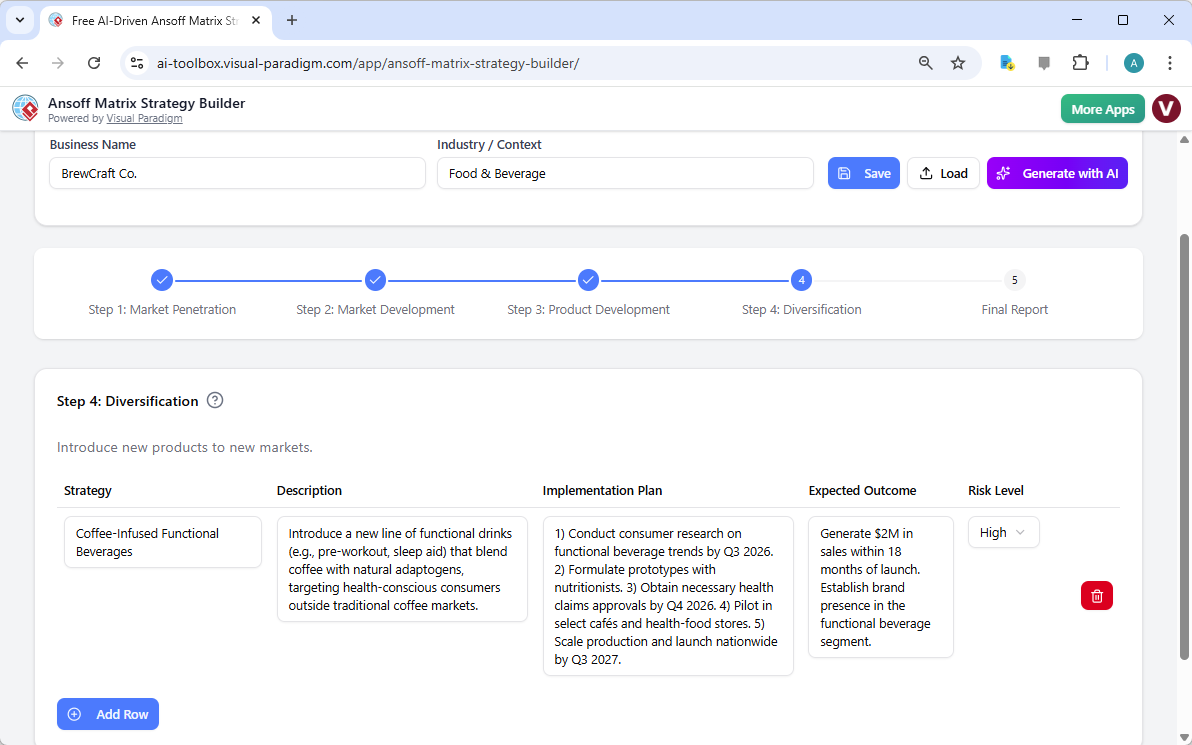Click the V user avatar in header
The width and height of the screenshot is (1192, 745).
1166,108
